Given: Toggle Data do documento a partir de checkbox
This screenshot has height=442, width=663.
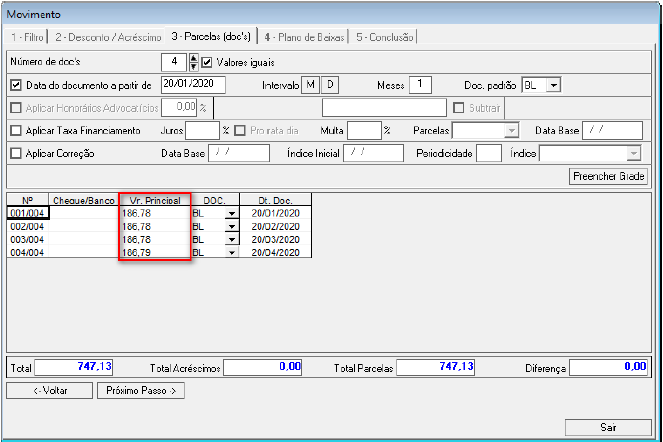Looking at the screenshot, I should tap(16, 85).
